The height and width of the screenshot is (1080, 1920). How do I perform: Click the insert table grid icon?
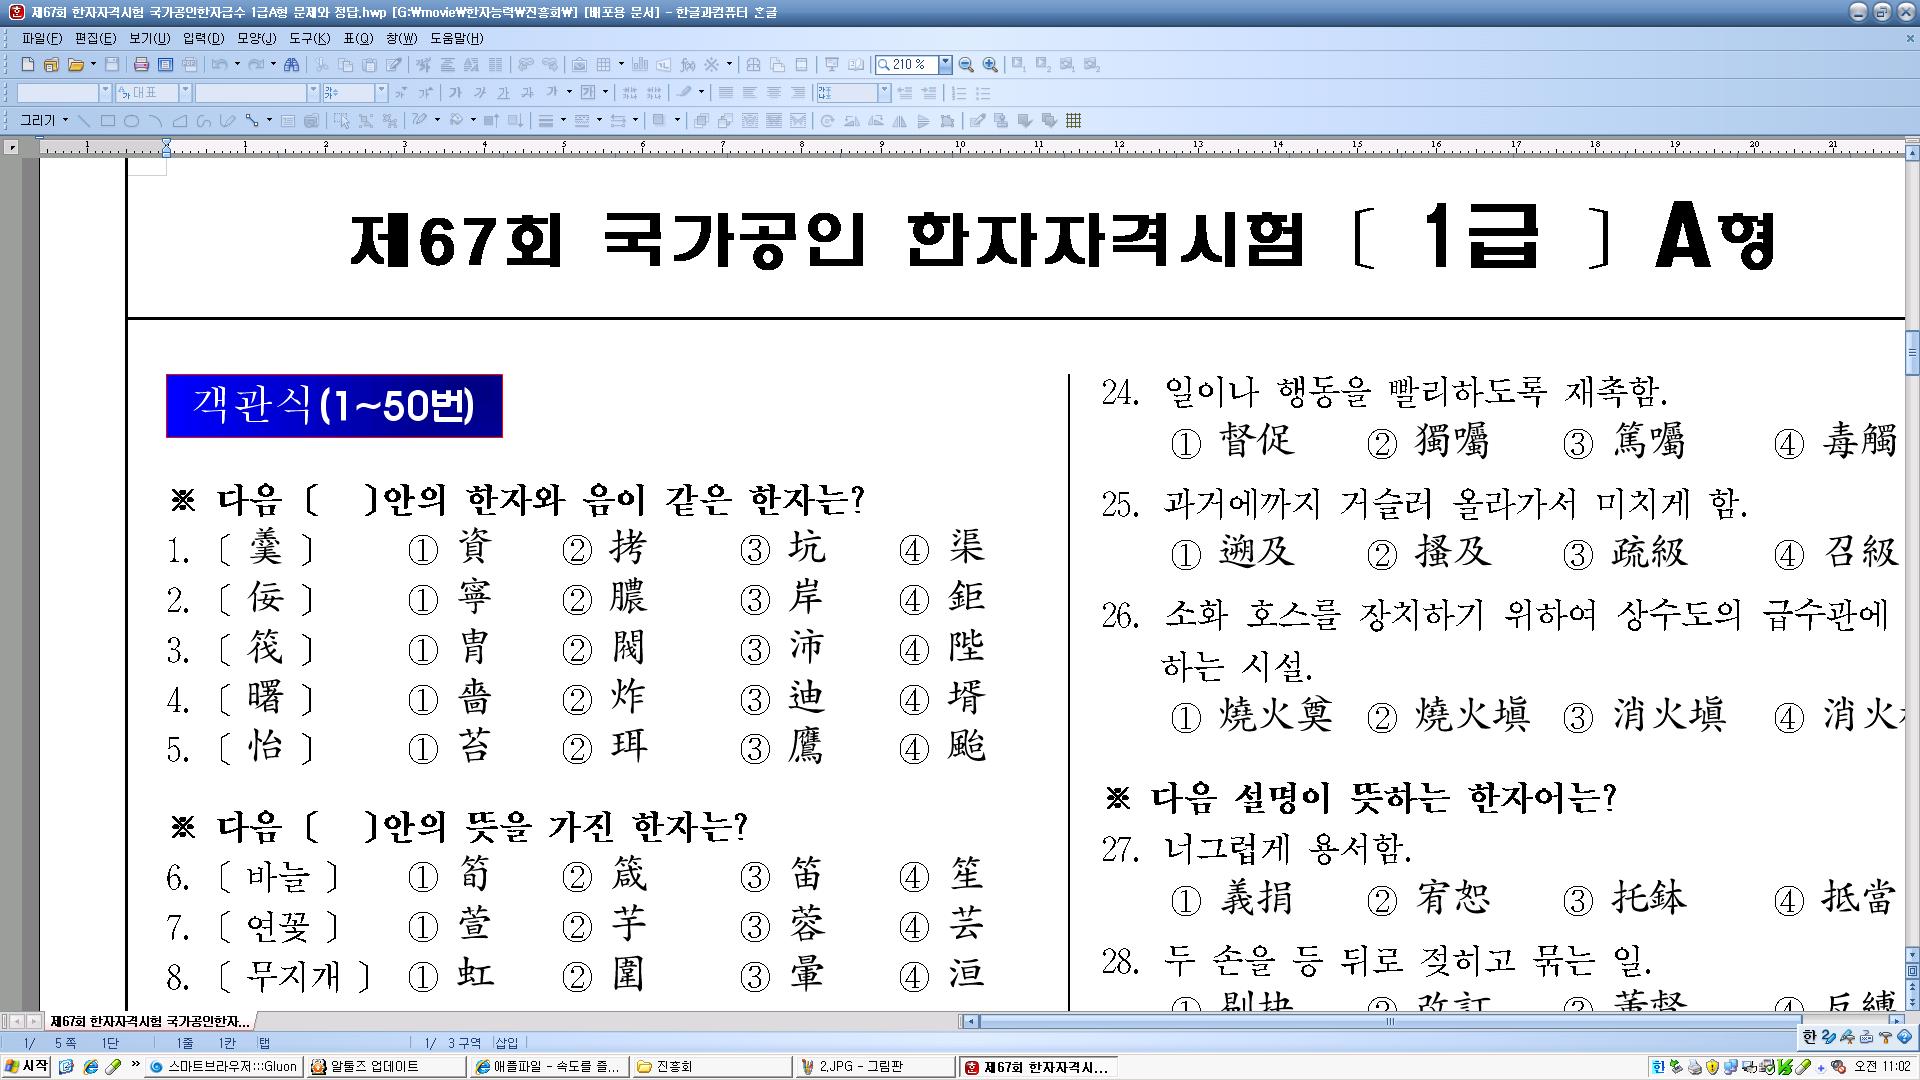coord(603,64)
